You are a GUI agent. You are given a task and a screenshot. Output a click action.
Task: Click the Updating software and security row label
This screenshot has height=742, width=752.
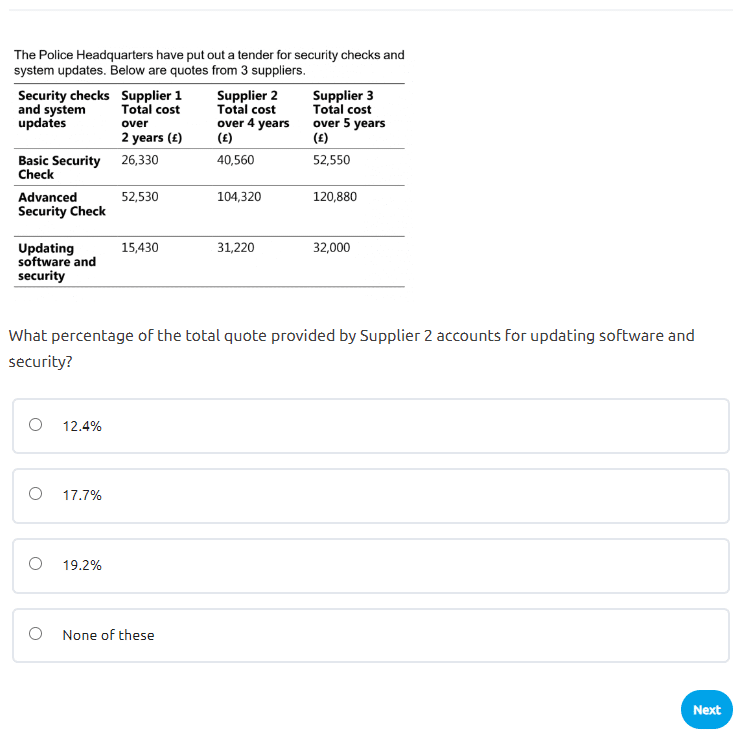(x=57, y=261)
